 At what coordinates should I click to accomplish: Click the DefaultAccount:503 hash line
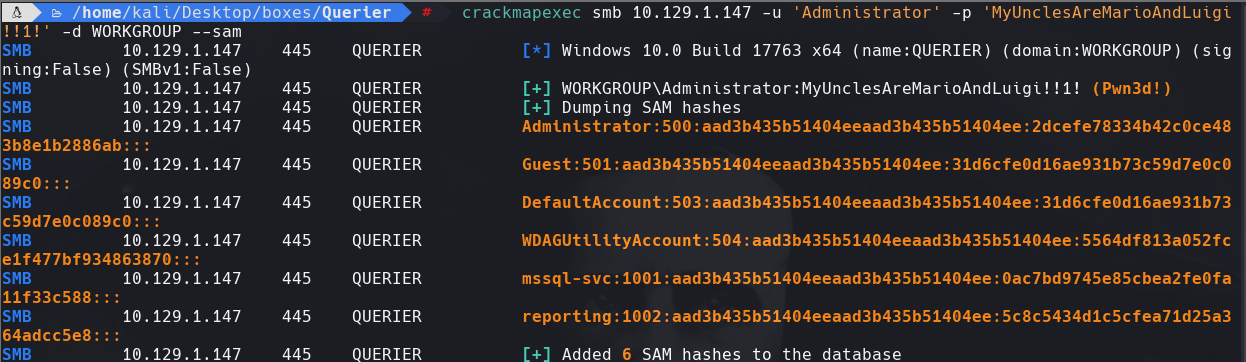pyautogui.click(x=877, y=202)
